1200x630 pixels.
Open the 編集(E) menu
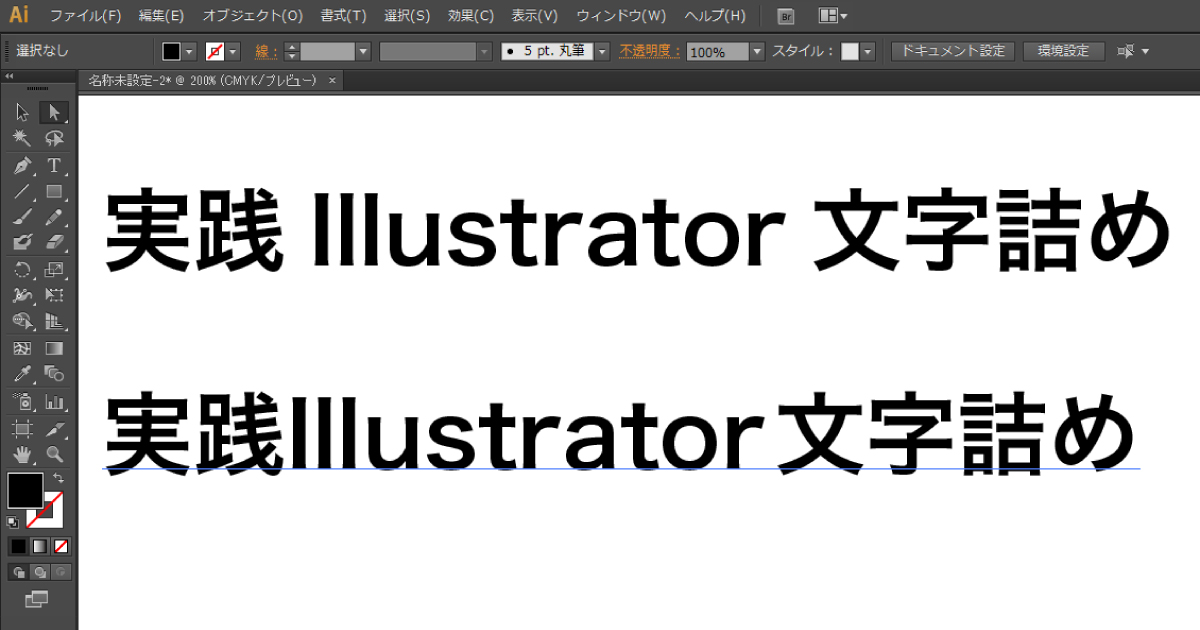pyautogui.click(x=161, y=16)
